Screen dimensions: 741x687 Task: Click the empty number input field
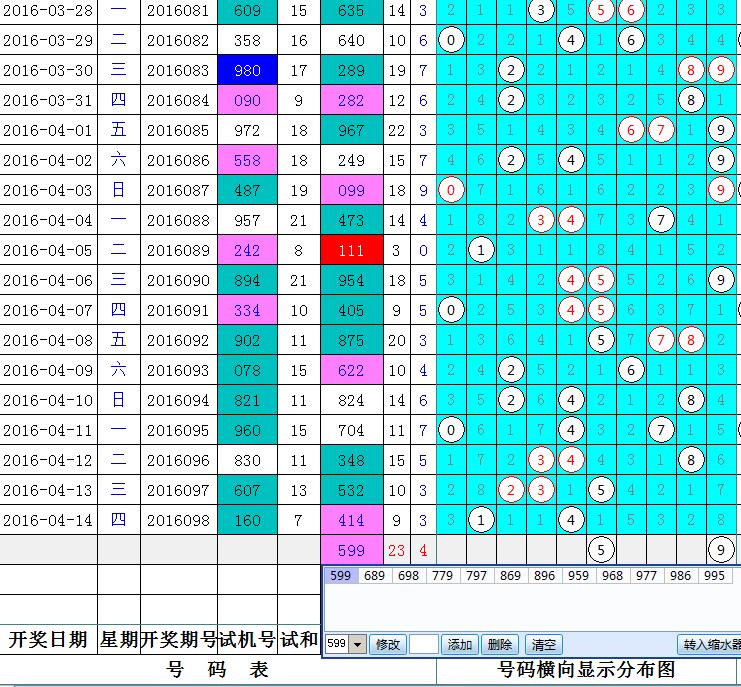point(424,645)
